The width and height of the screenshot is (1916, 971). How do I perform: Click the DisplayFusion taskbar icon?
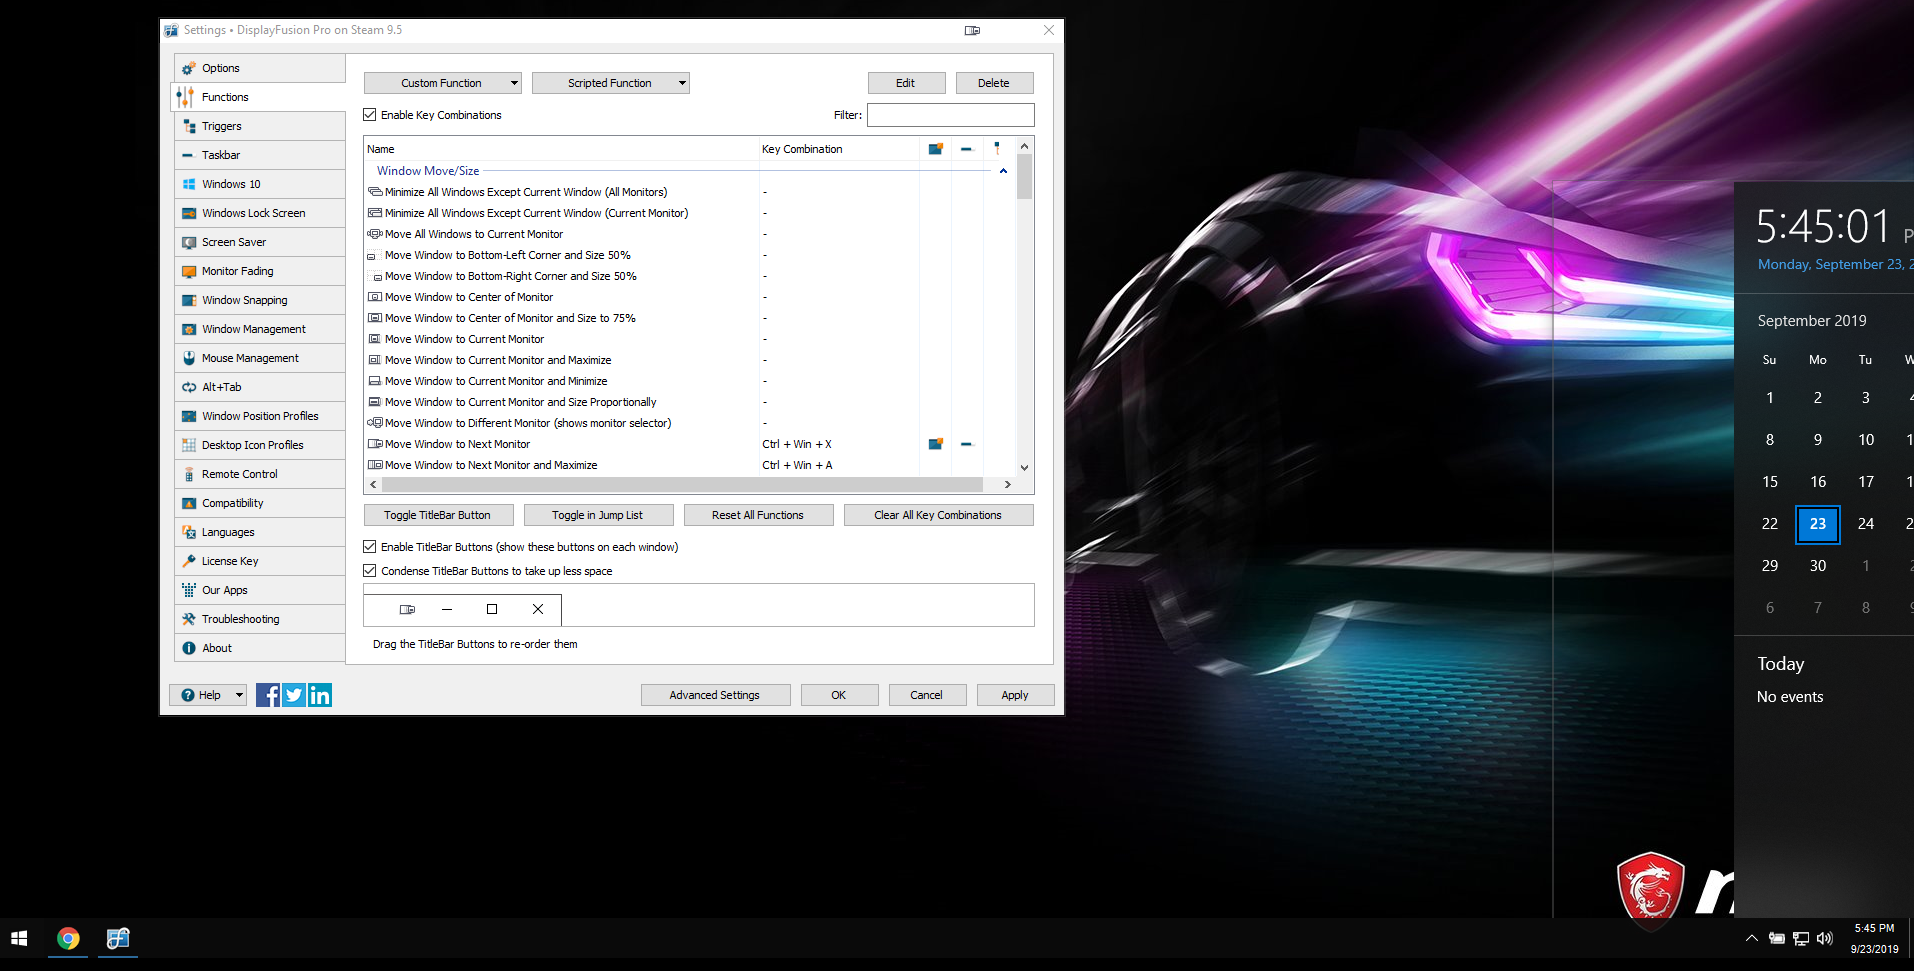(118, 938)
